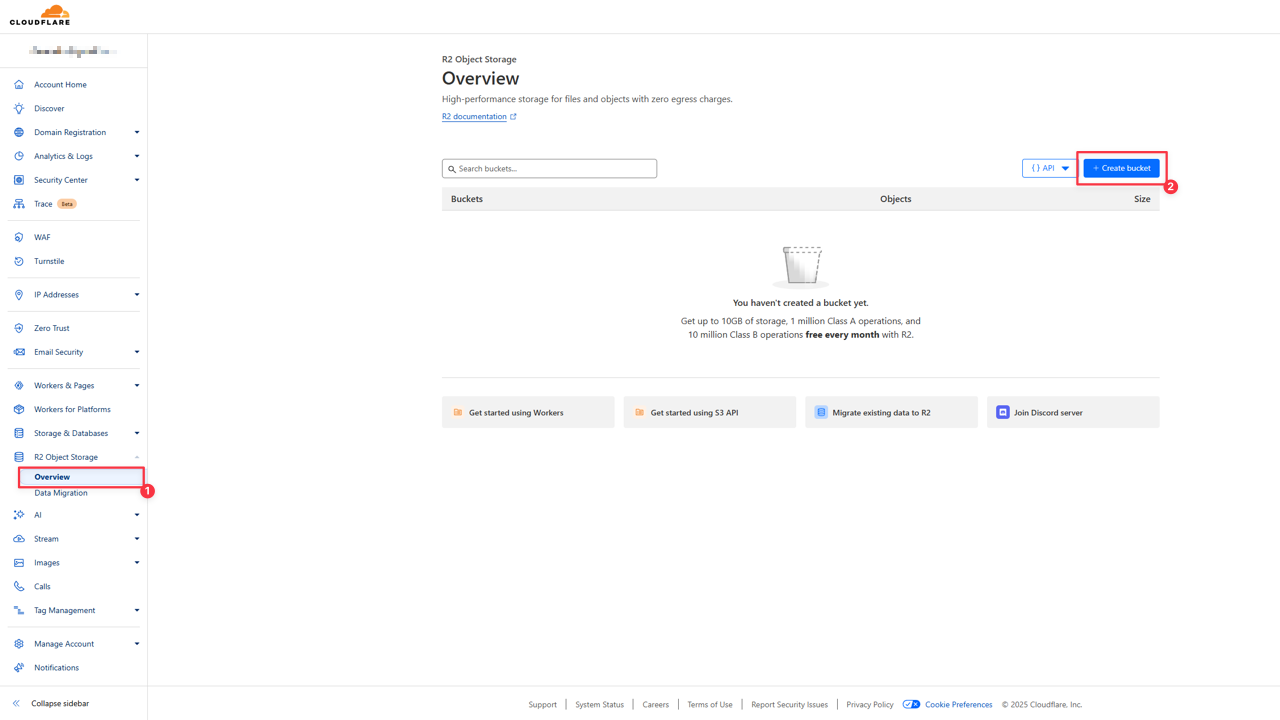Viewport: 1280px width, 720px height.
Task: Toggle the Cookie Preferences switch icon
Action: coord(911,705)
